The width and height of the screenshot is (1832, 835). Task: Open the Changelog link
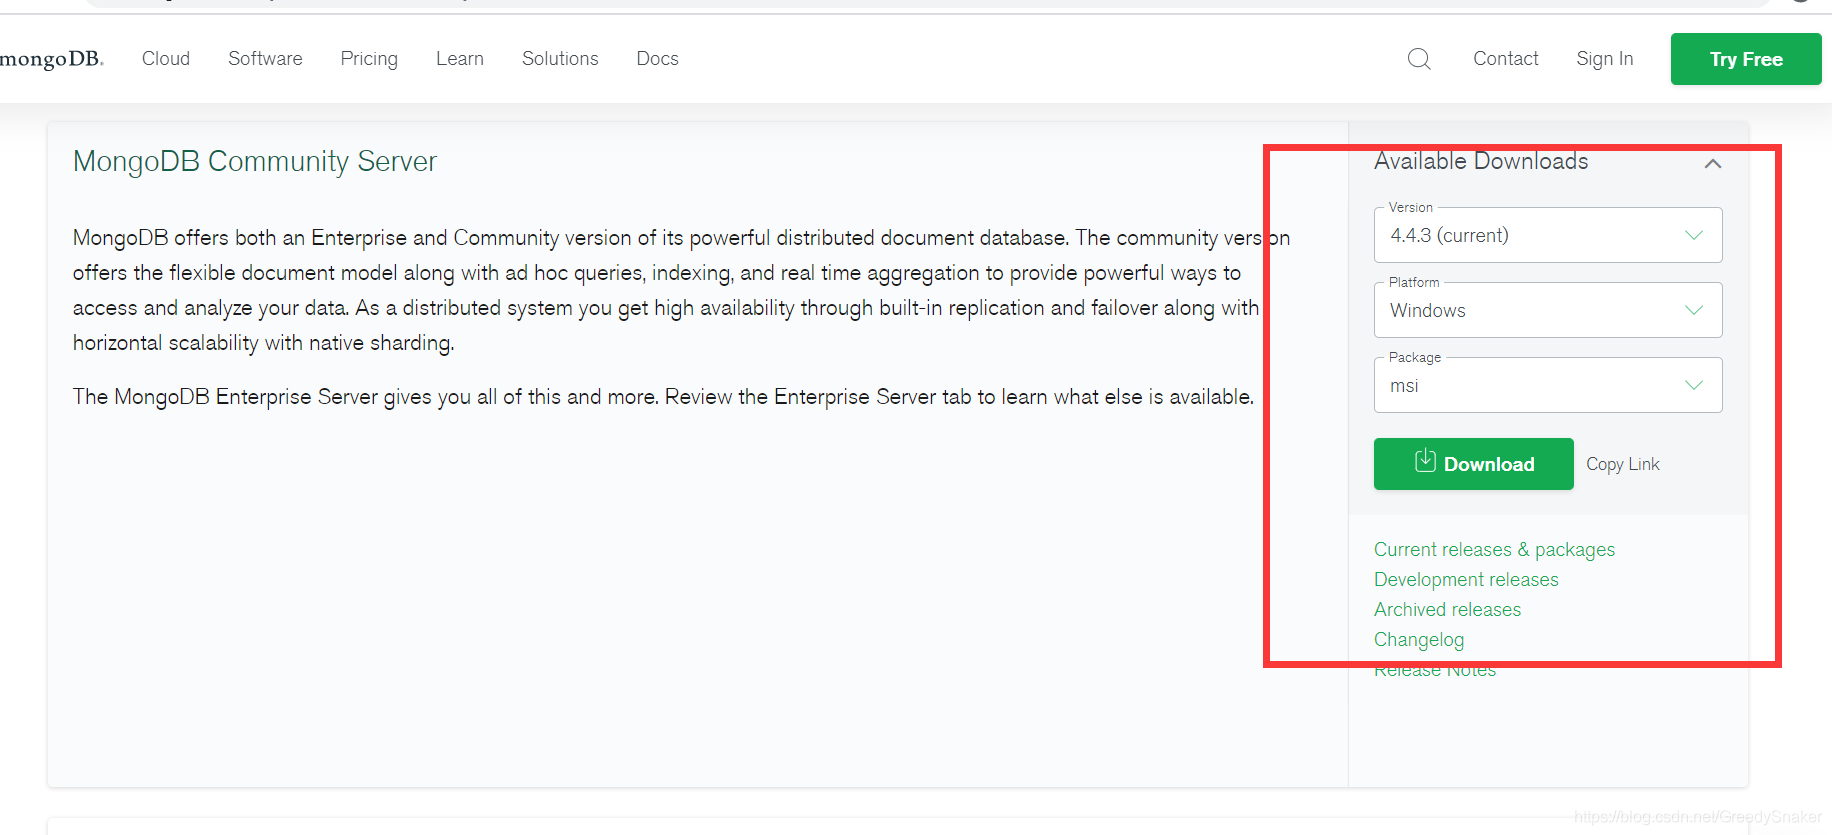tap(1419, 640)
